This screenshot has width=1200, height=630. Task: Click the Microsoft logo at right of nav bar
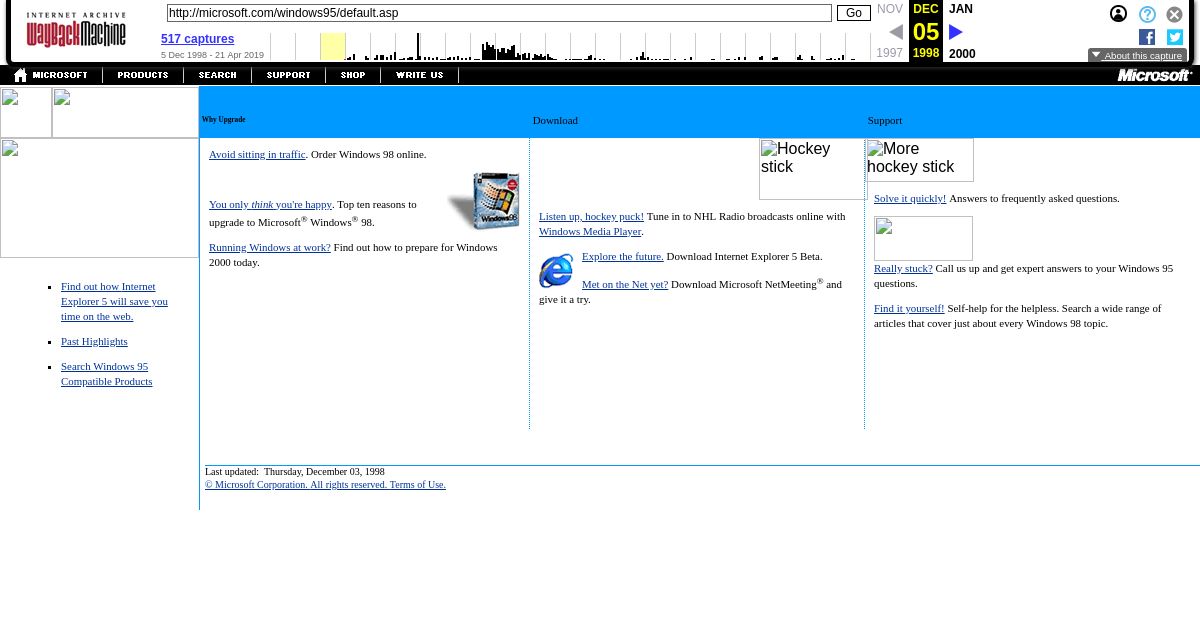point(1155,75)
